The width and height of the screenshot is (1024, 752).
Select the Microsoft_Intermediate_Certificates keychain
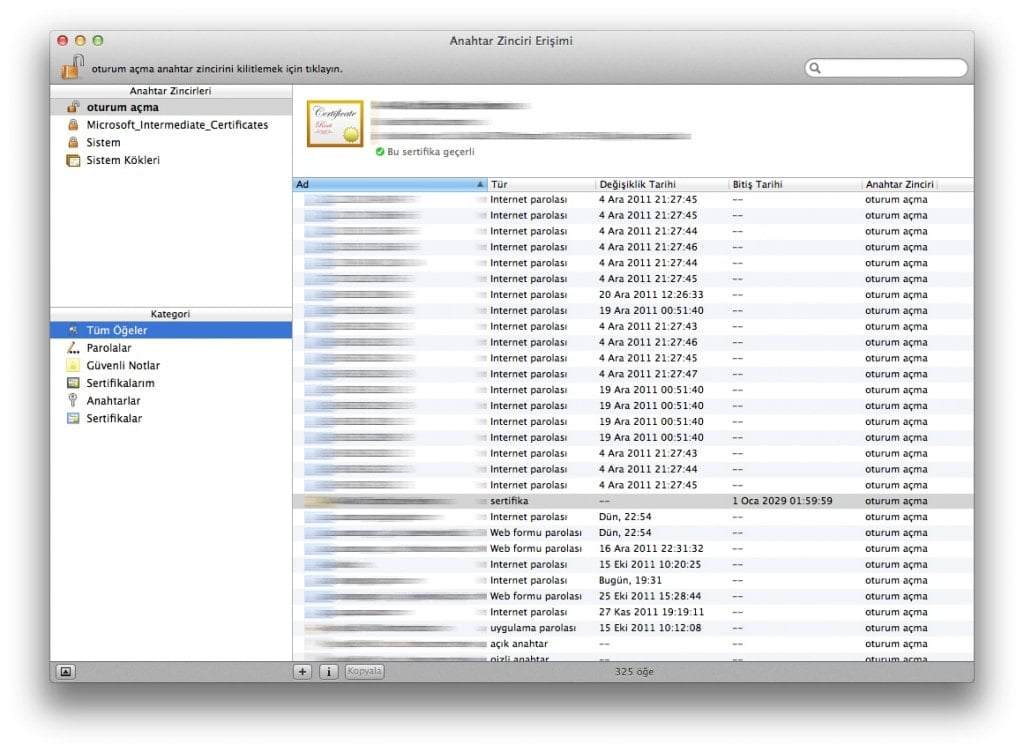tap(177, 125)
